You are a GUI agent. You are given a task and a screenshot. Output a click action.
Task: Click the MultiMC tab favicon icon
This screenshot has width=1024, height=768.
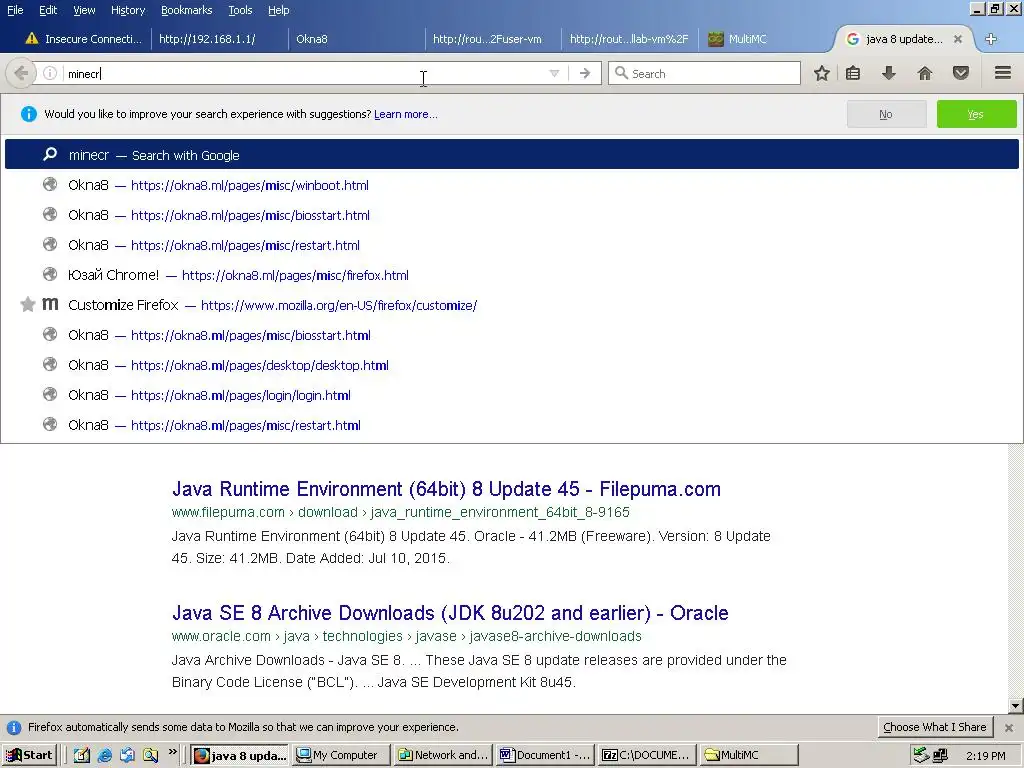click(716, 39)
